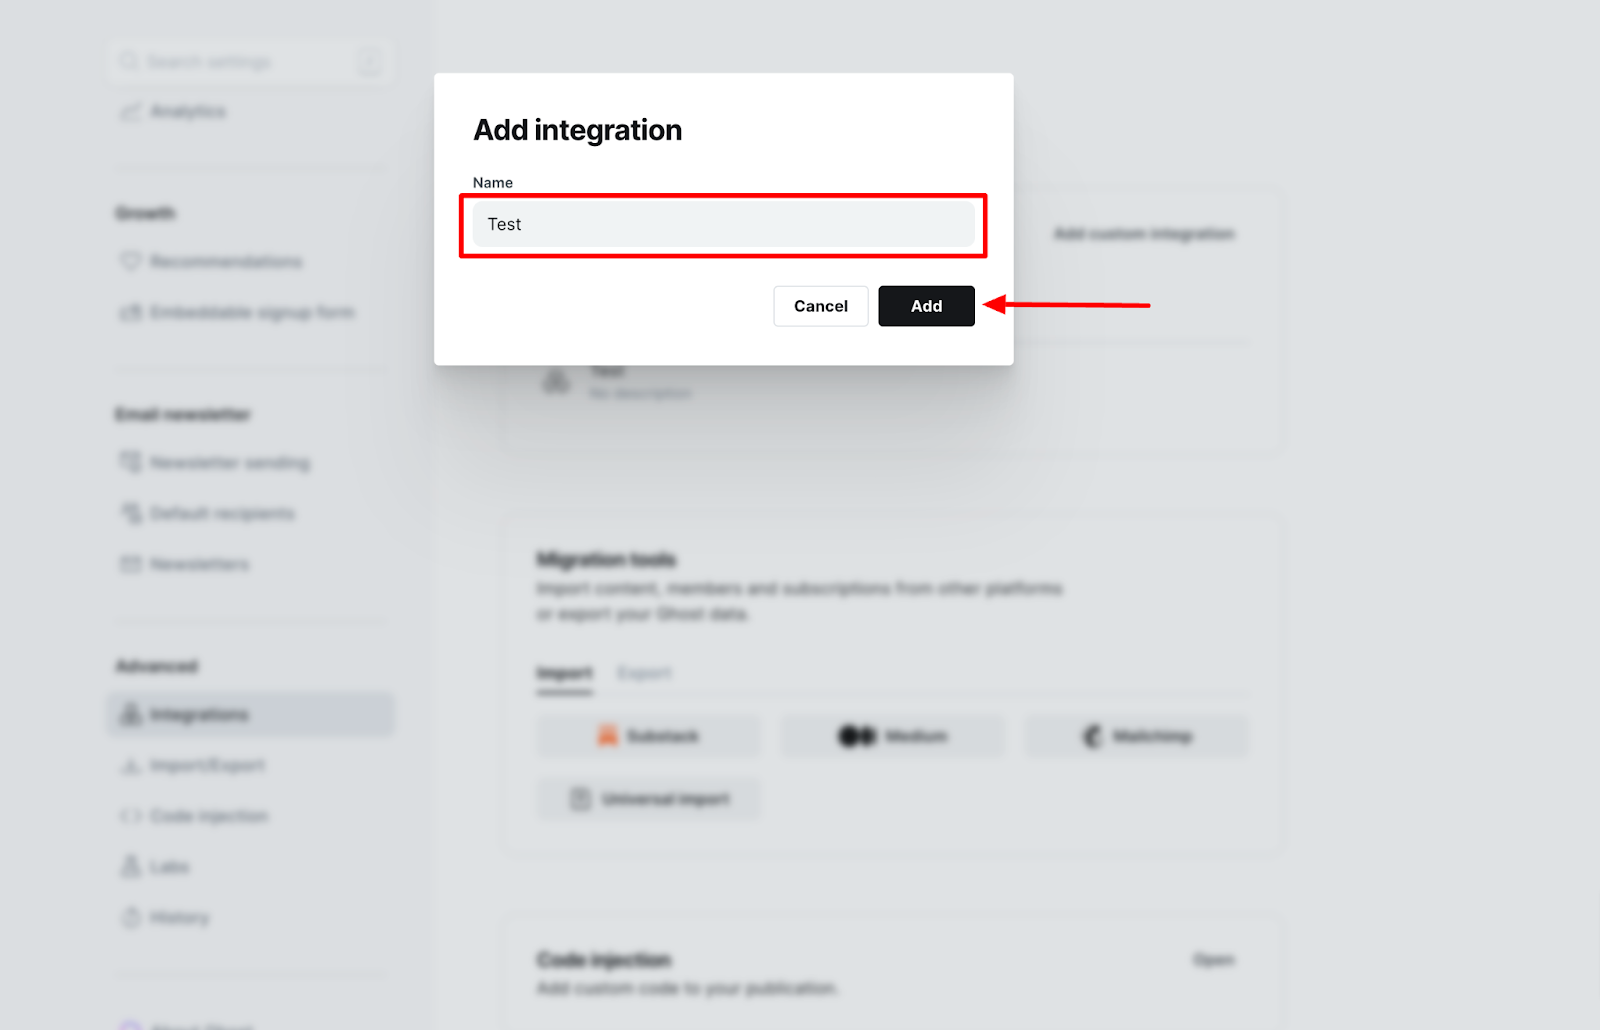Click the Add button in the dialog

point(926,306)
